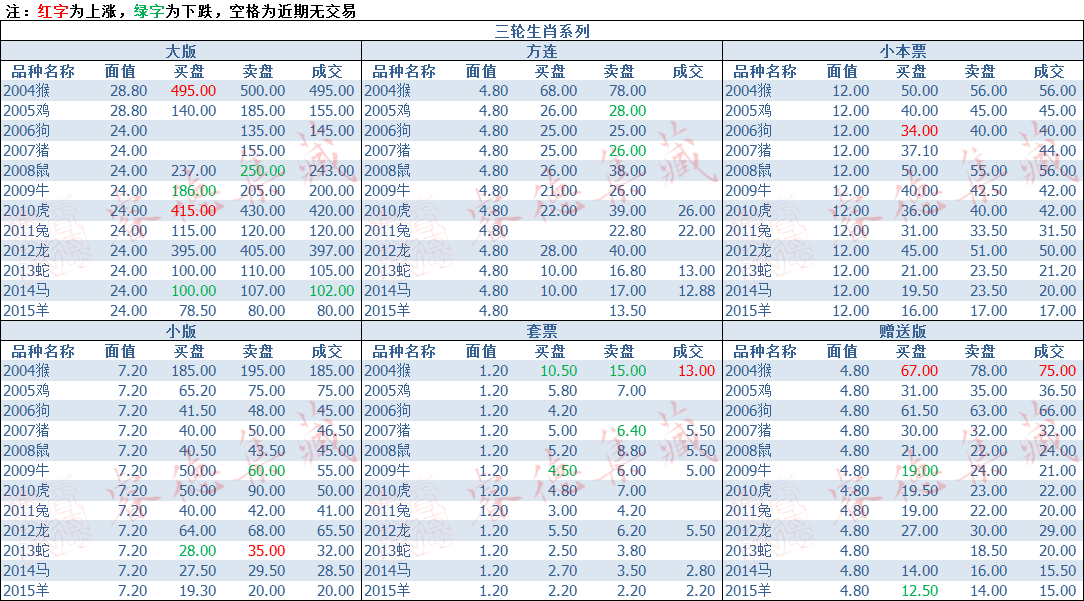Select red 13.00 成交 for 套票 2004猴

tap(697, 371)
